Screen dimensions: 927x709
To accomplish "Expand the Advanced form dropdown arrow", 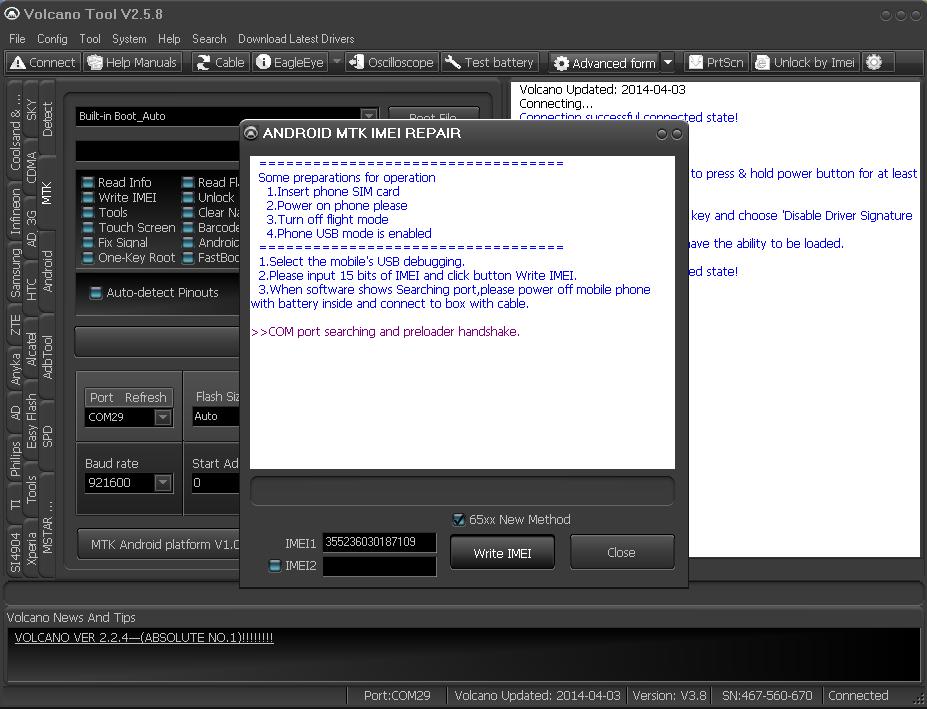I will (667, 63).
